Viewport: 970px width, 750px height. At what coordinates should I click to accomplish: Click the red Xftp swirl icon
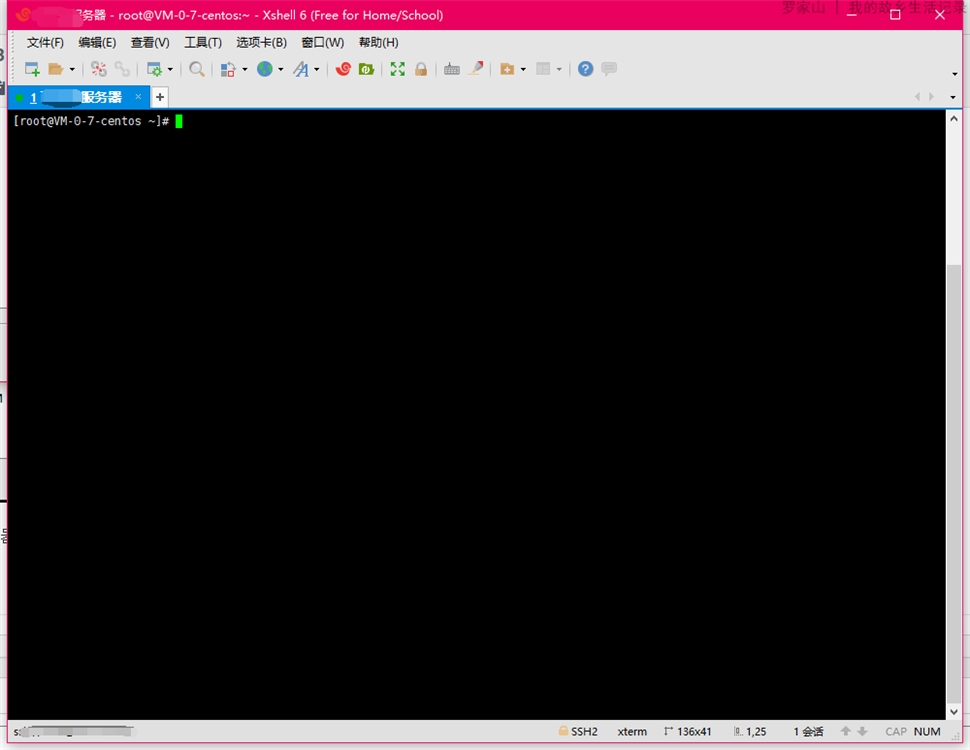343,69
